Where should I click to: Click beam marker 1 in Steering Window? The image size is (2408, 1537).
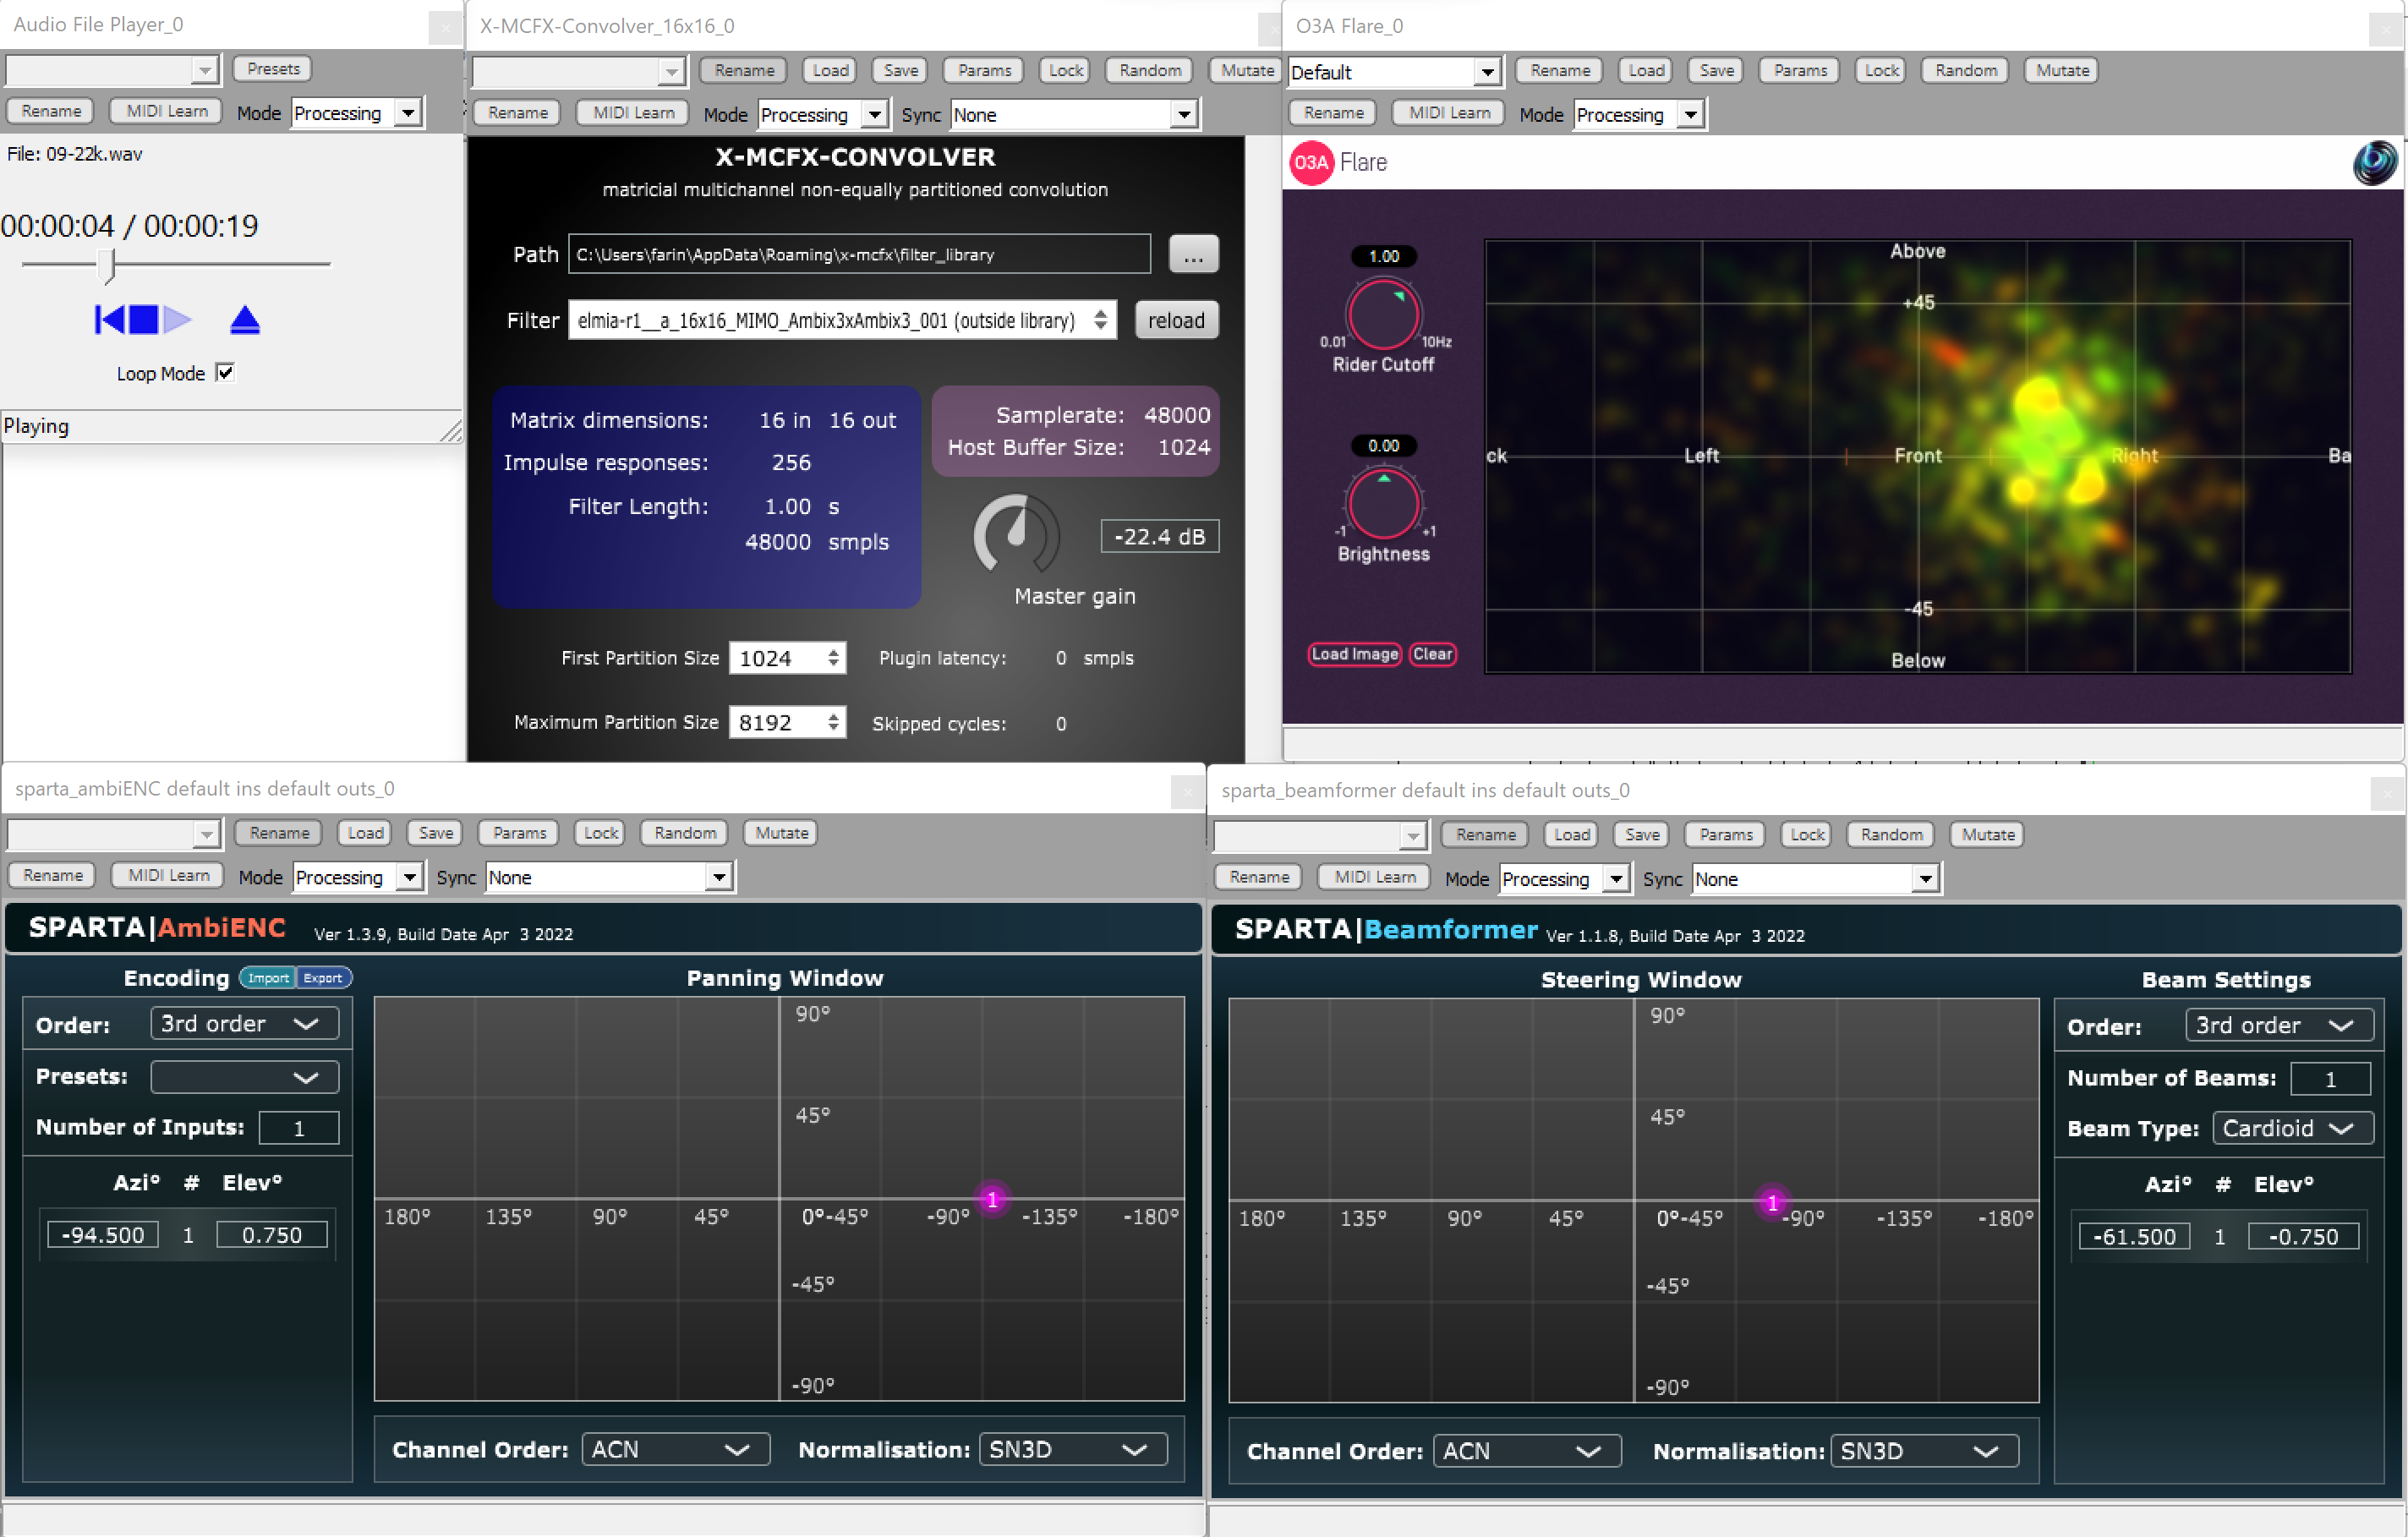click(1772, 1203)
